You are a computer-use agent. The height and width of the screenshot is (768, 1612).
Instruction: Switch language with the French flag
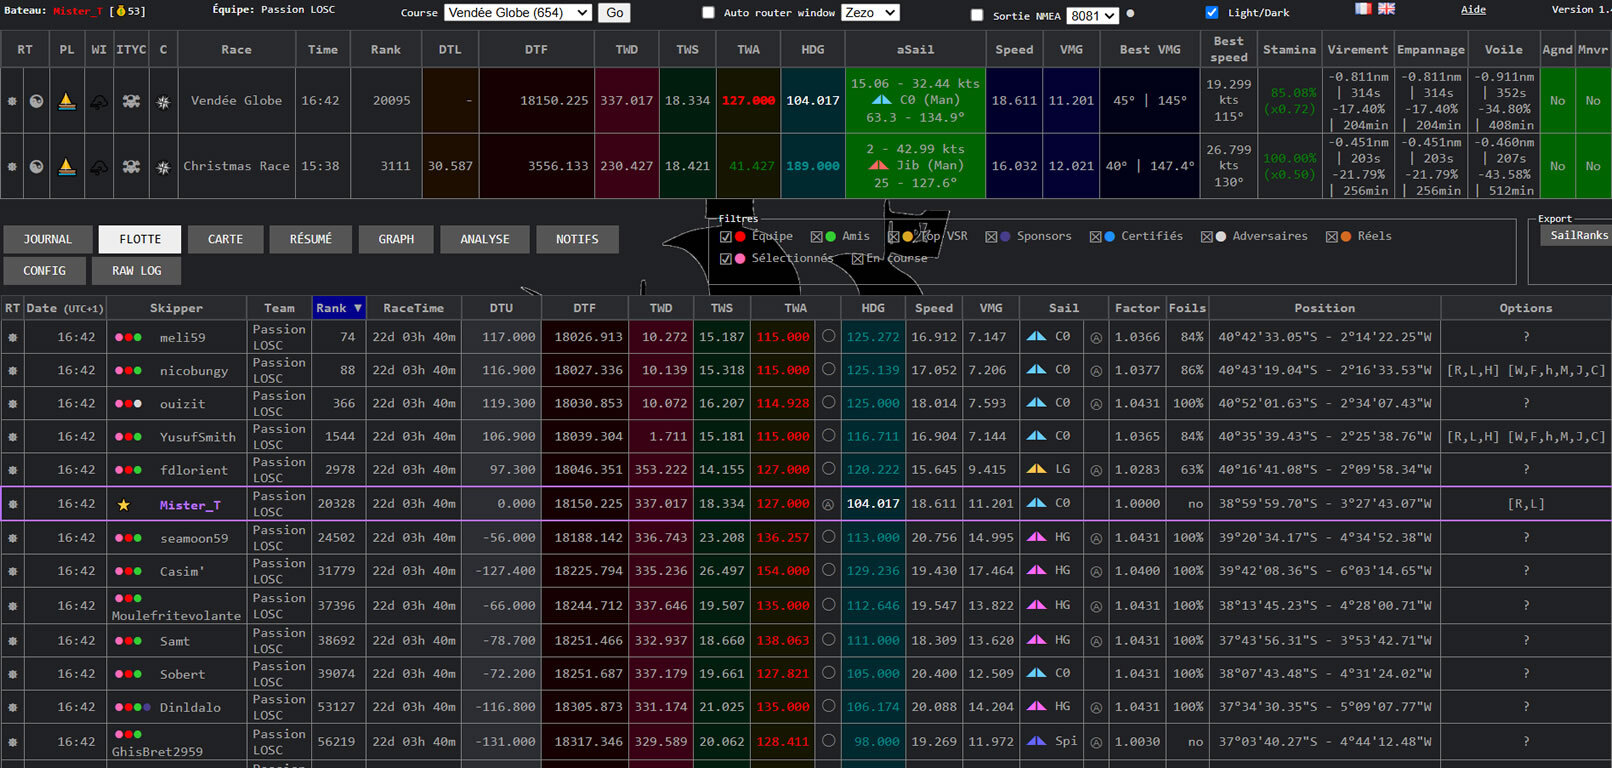1363,9
